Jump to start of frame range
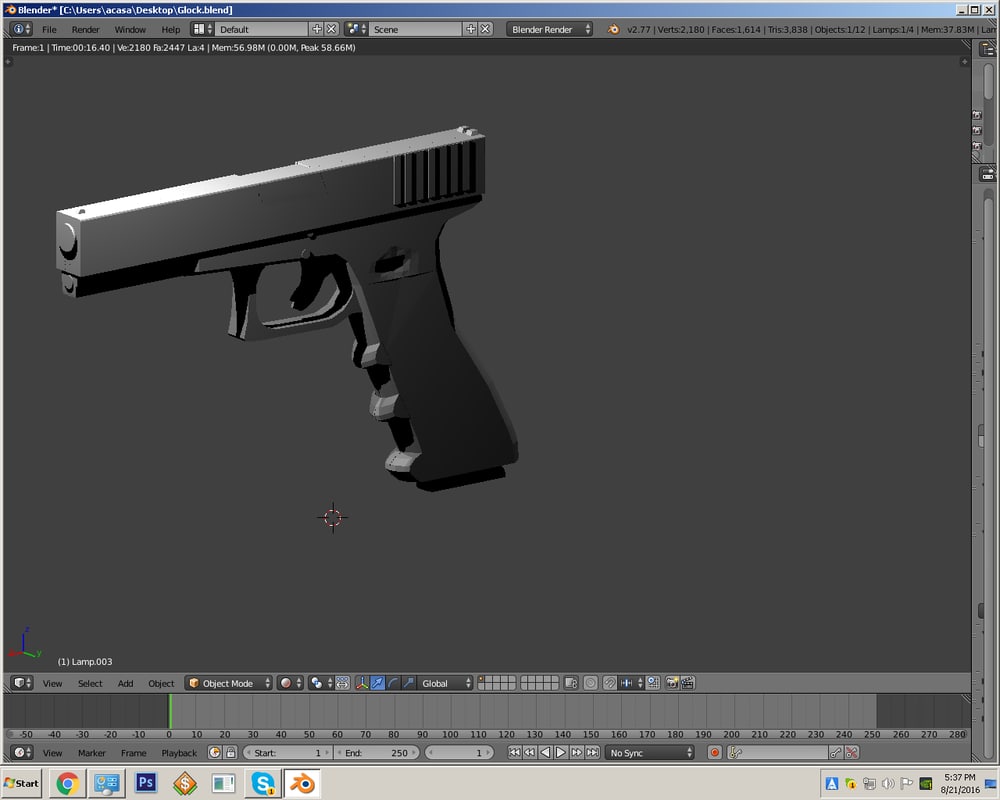 click(512, 752)
